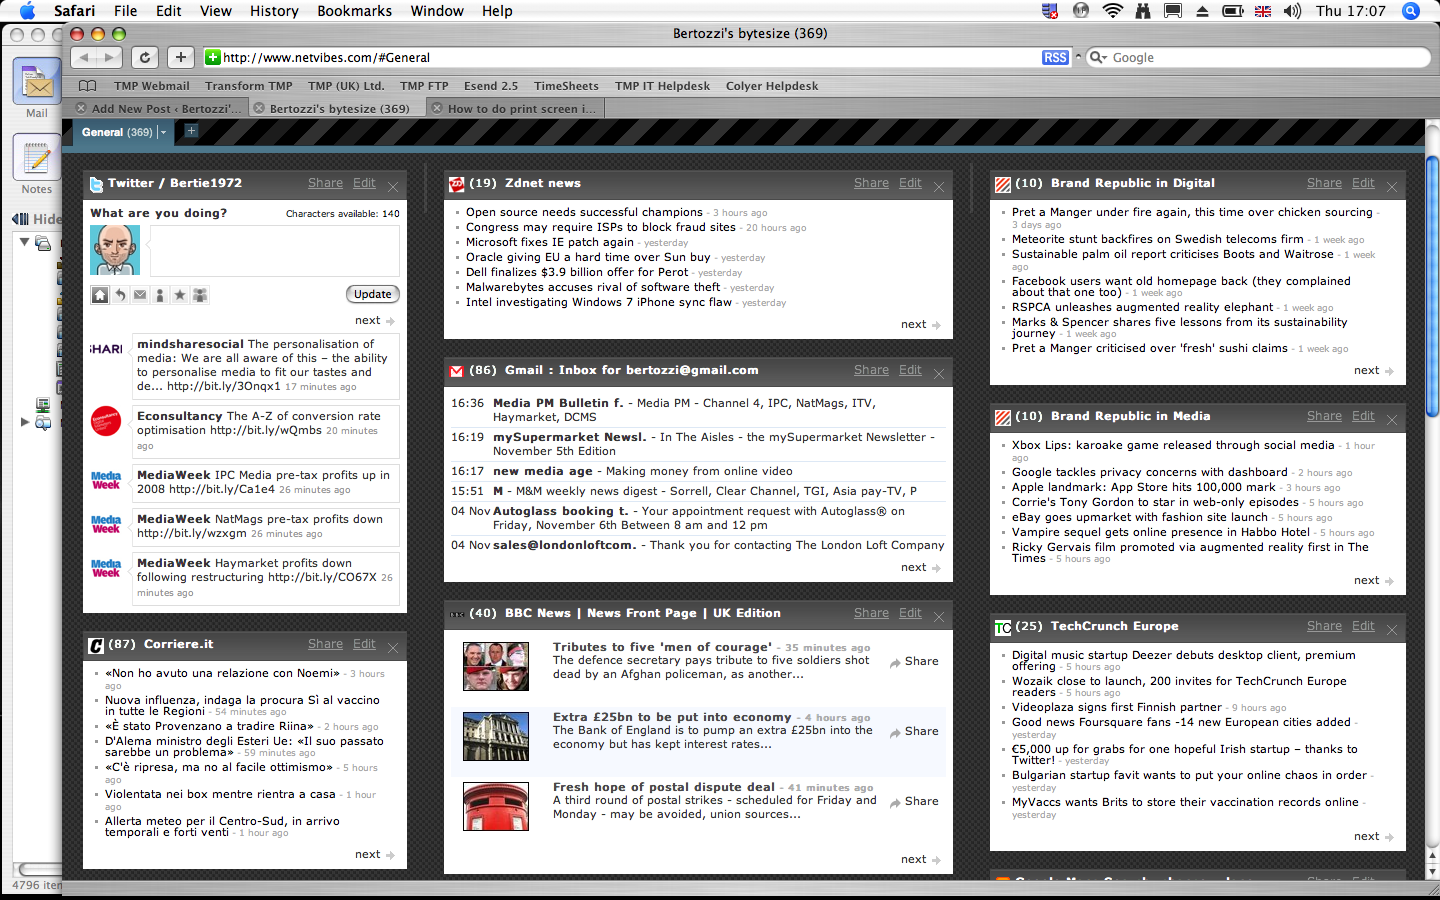
Task: Open the General tab dropdown arrow
Action: click(163, 132)
